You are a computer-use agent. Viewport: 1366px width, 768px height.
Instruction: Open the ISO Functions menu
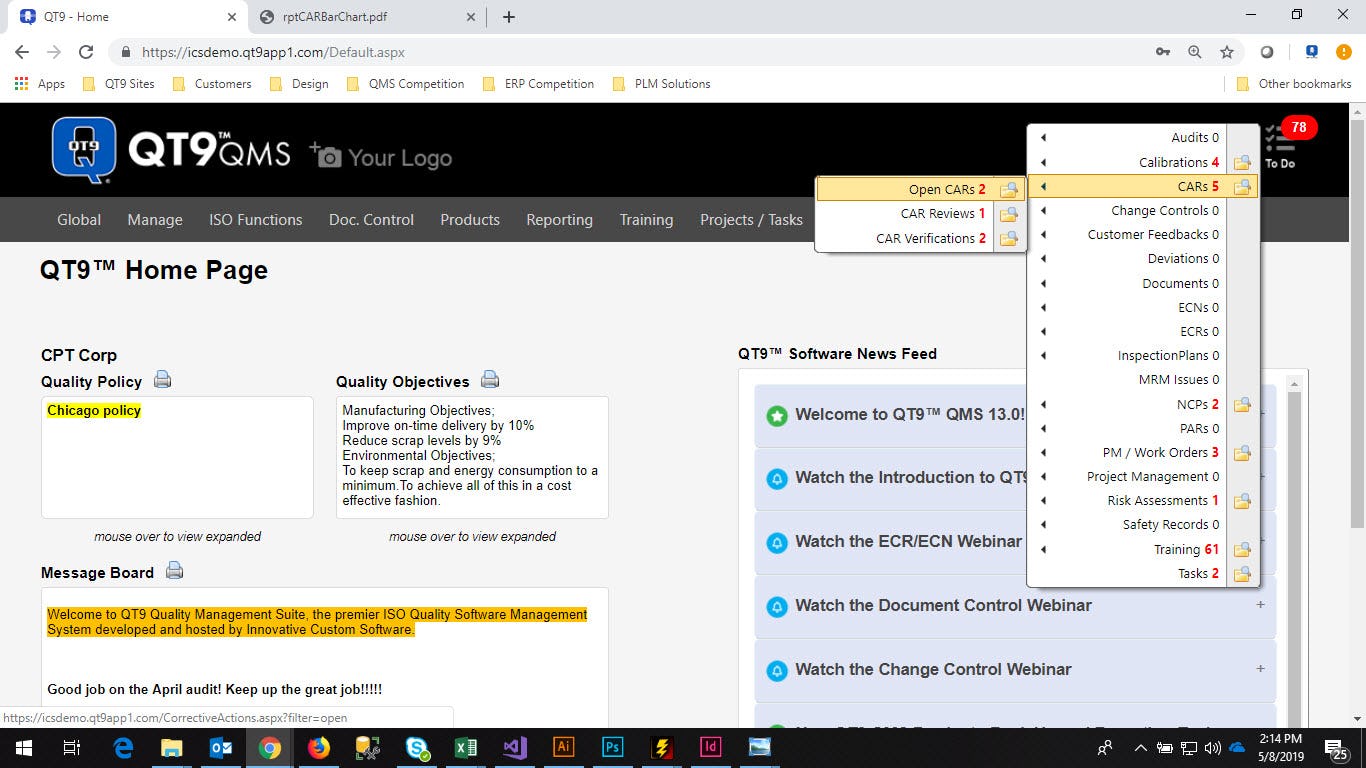tap(256, 220)
